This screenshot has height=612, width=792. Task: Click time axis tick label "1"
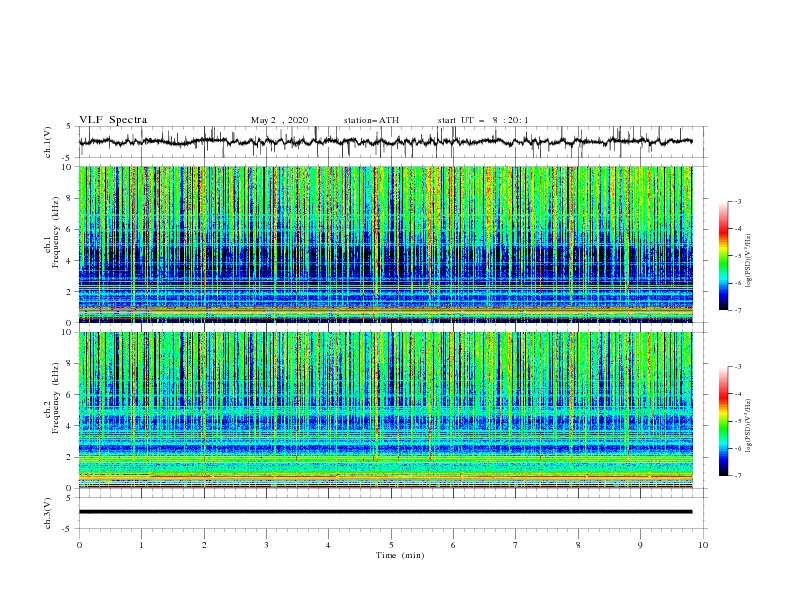141,545
